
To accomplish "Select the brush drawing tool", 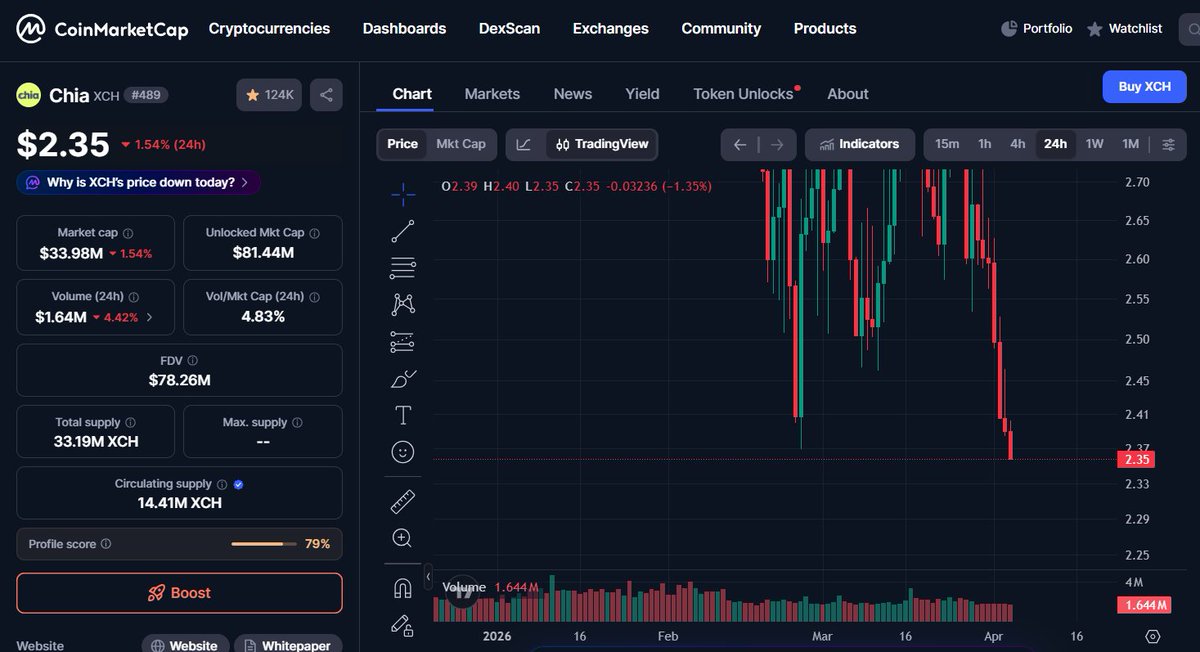I will click(403, 379).
